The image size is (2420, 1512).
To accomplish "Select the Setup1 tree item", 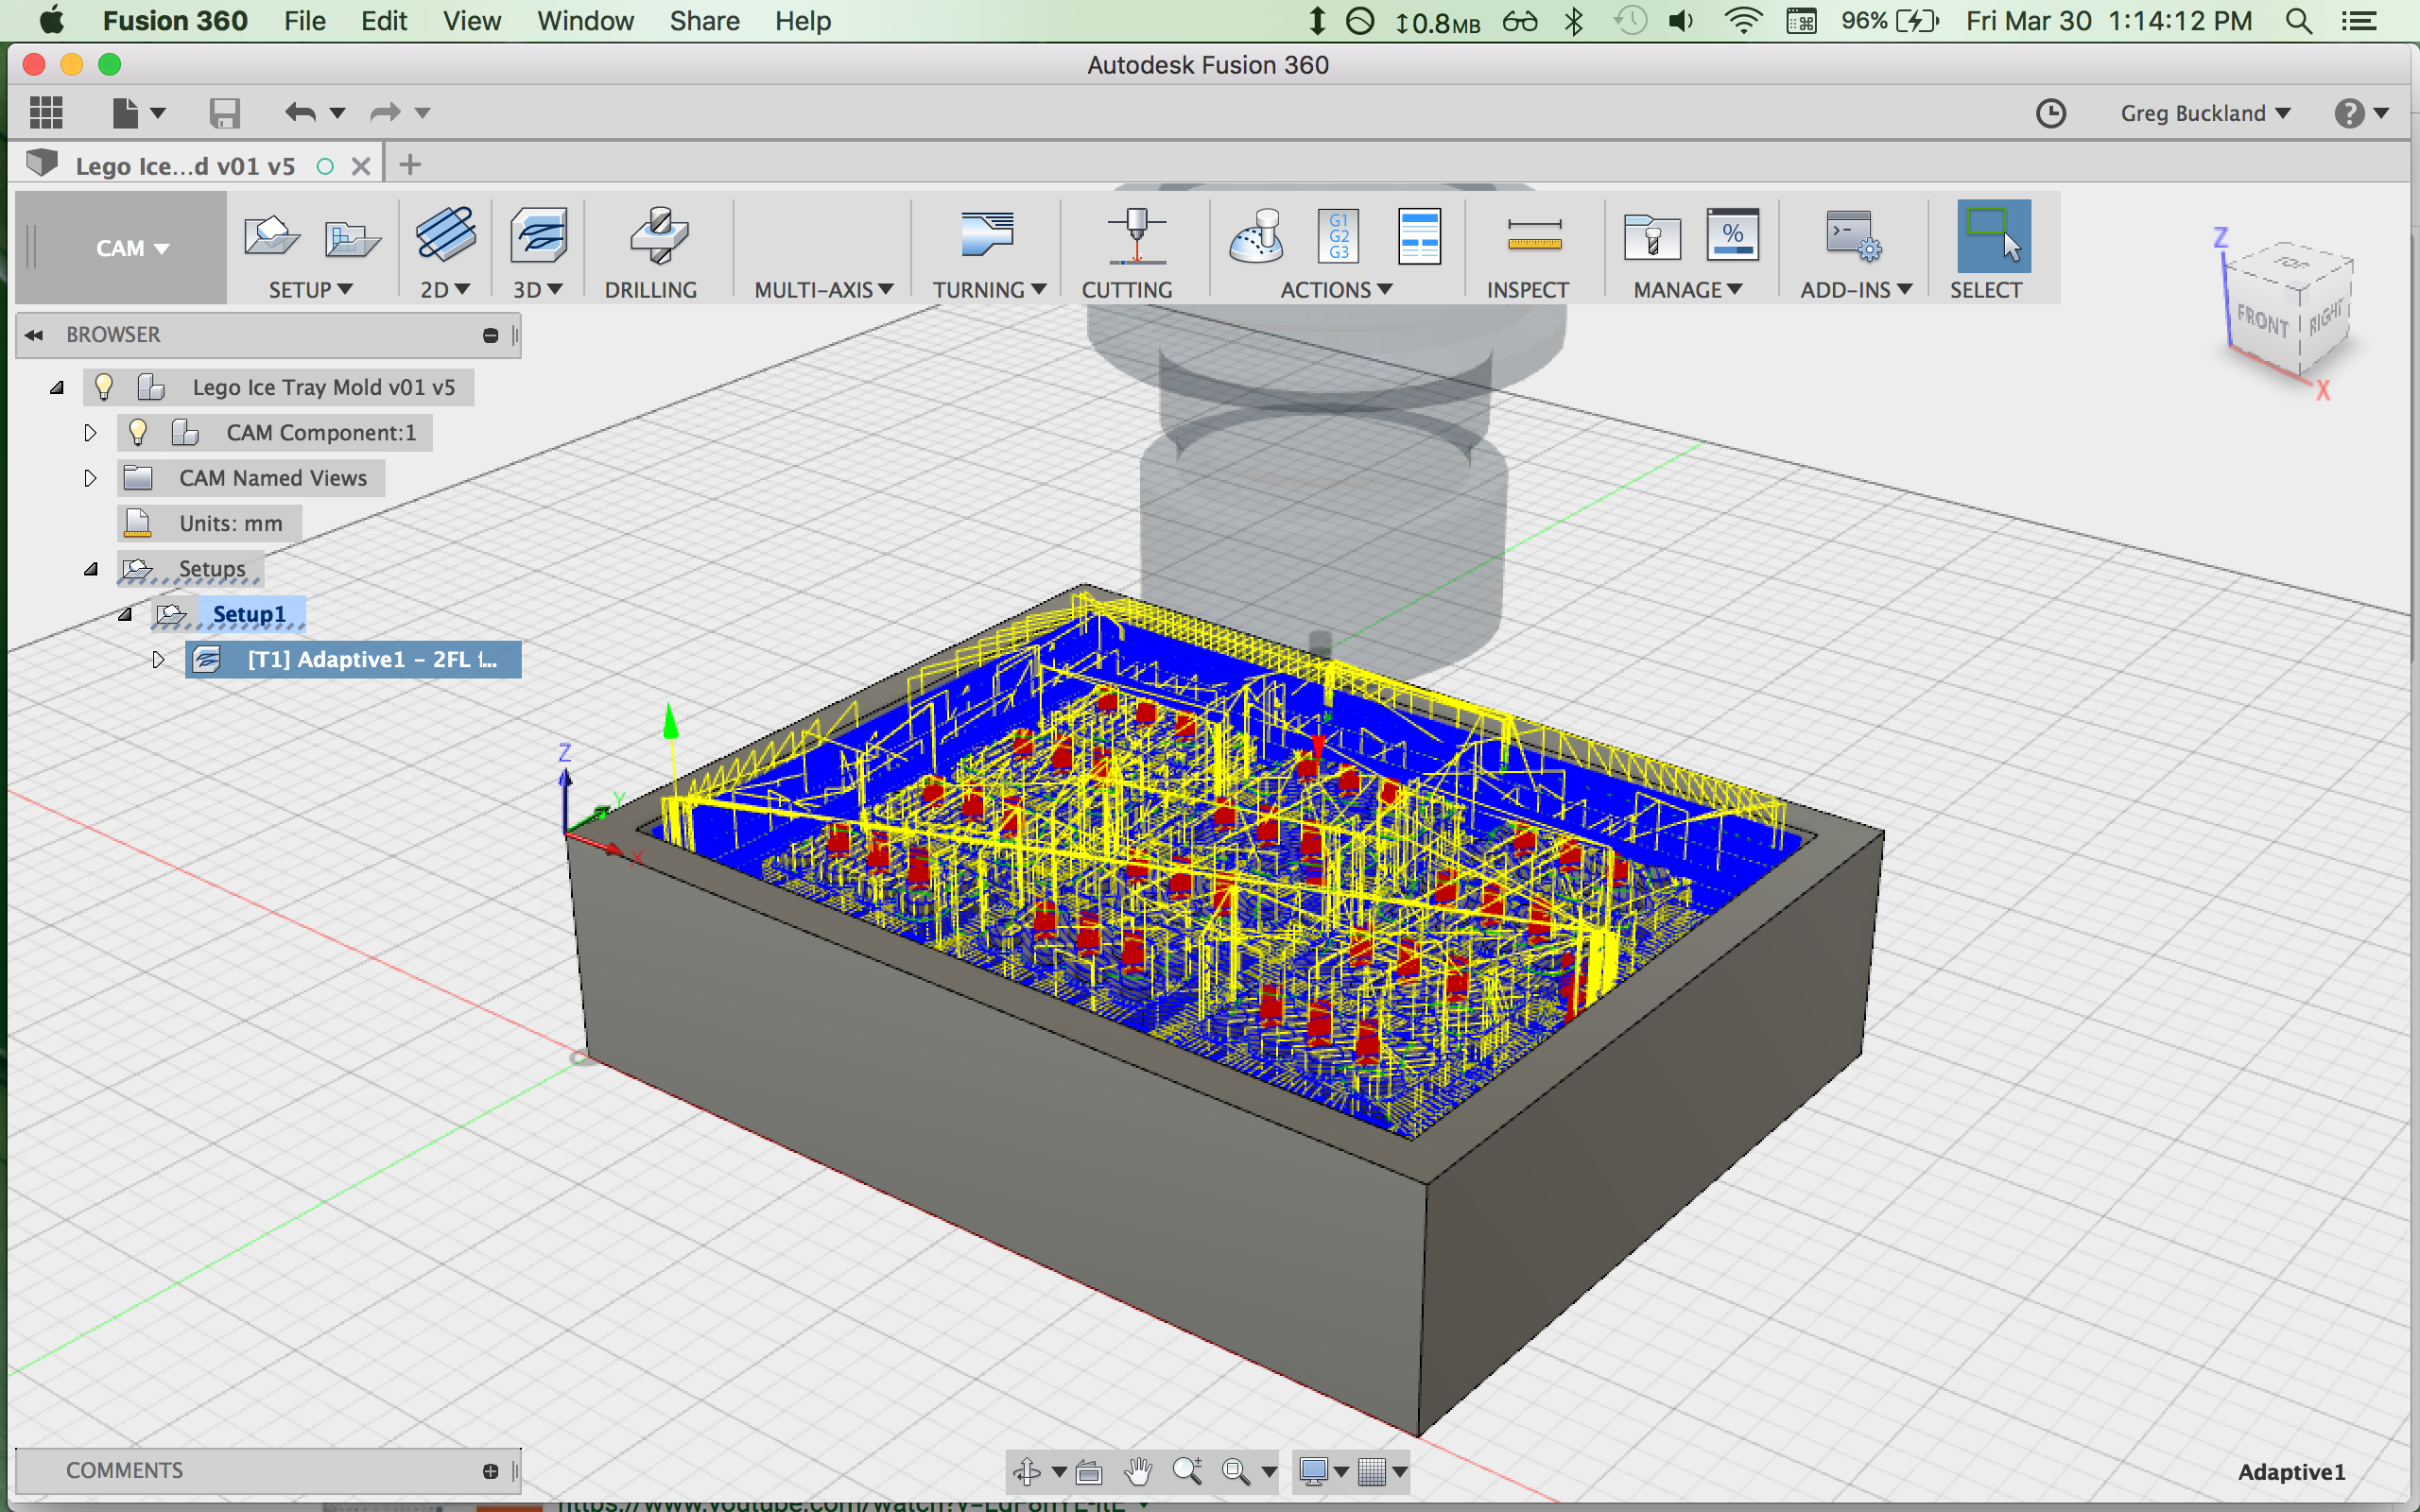I will (x=249, y=614).
